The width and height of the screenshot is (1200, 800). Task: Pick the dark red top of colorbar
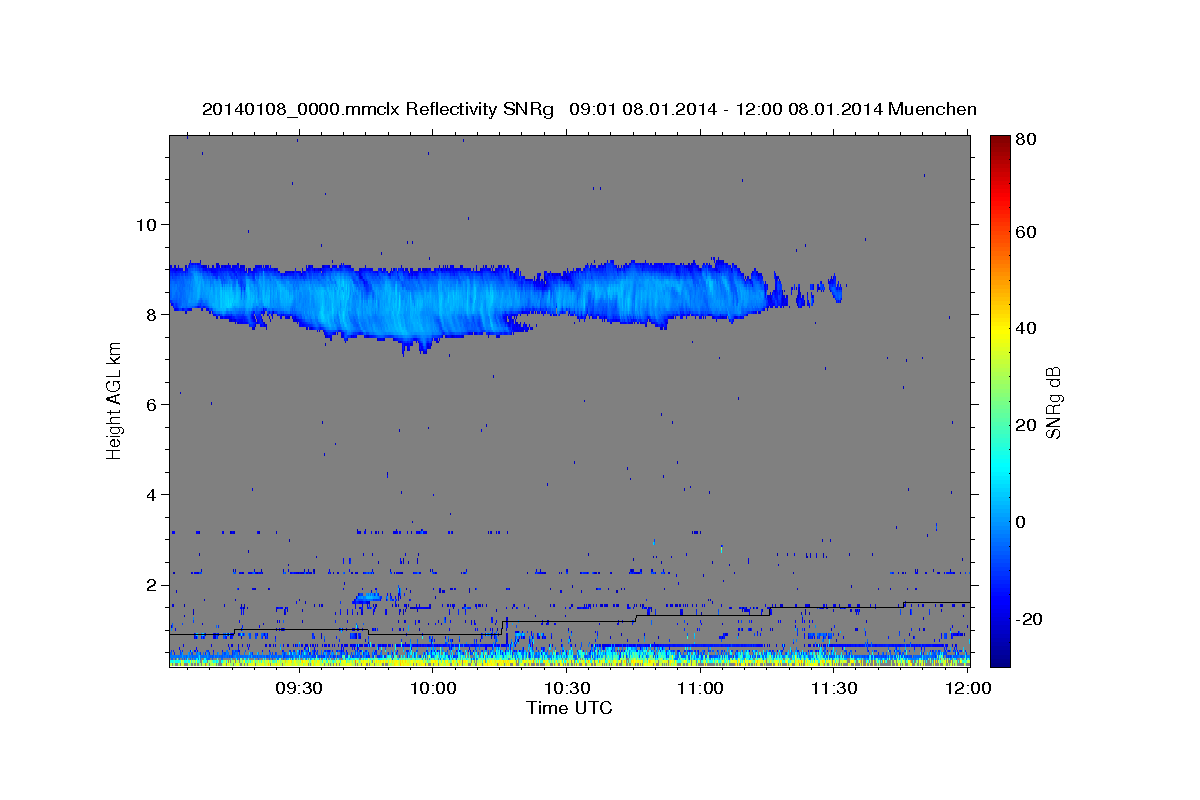click(x=1000, y=142)
